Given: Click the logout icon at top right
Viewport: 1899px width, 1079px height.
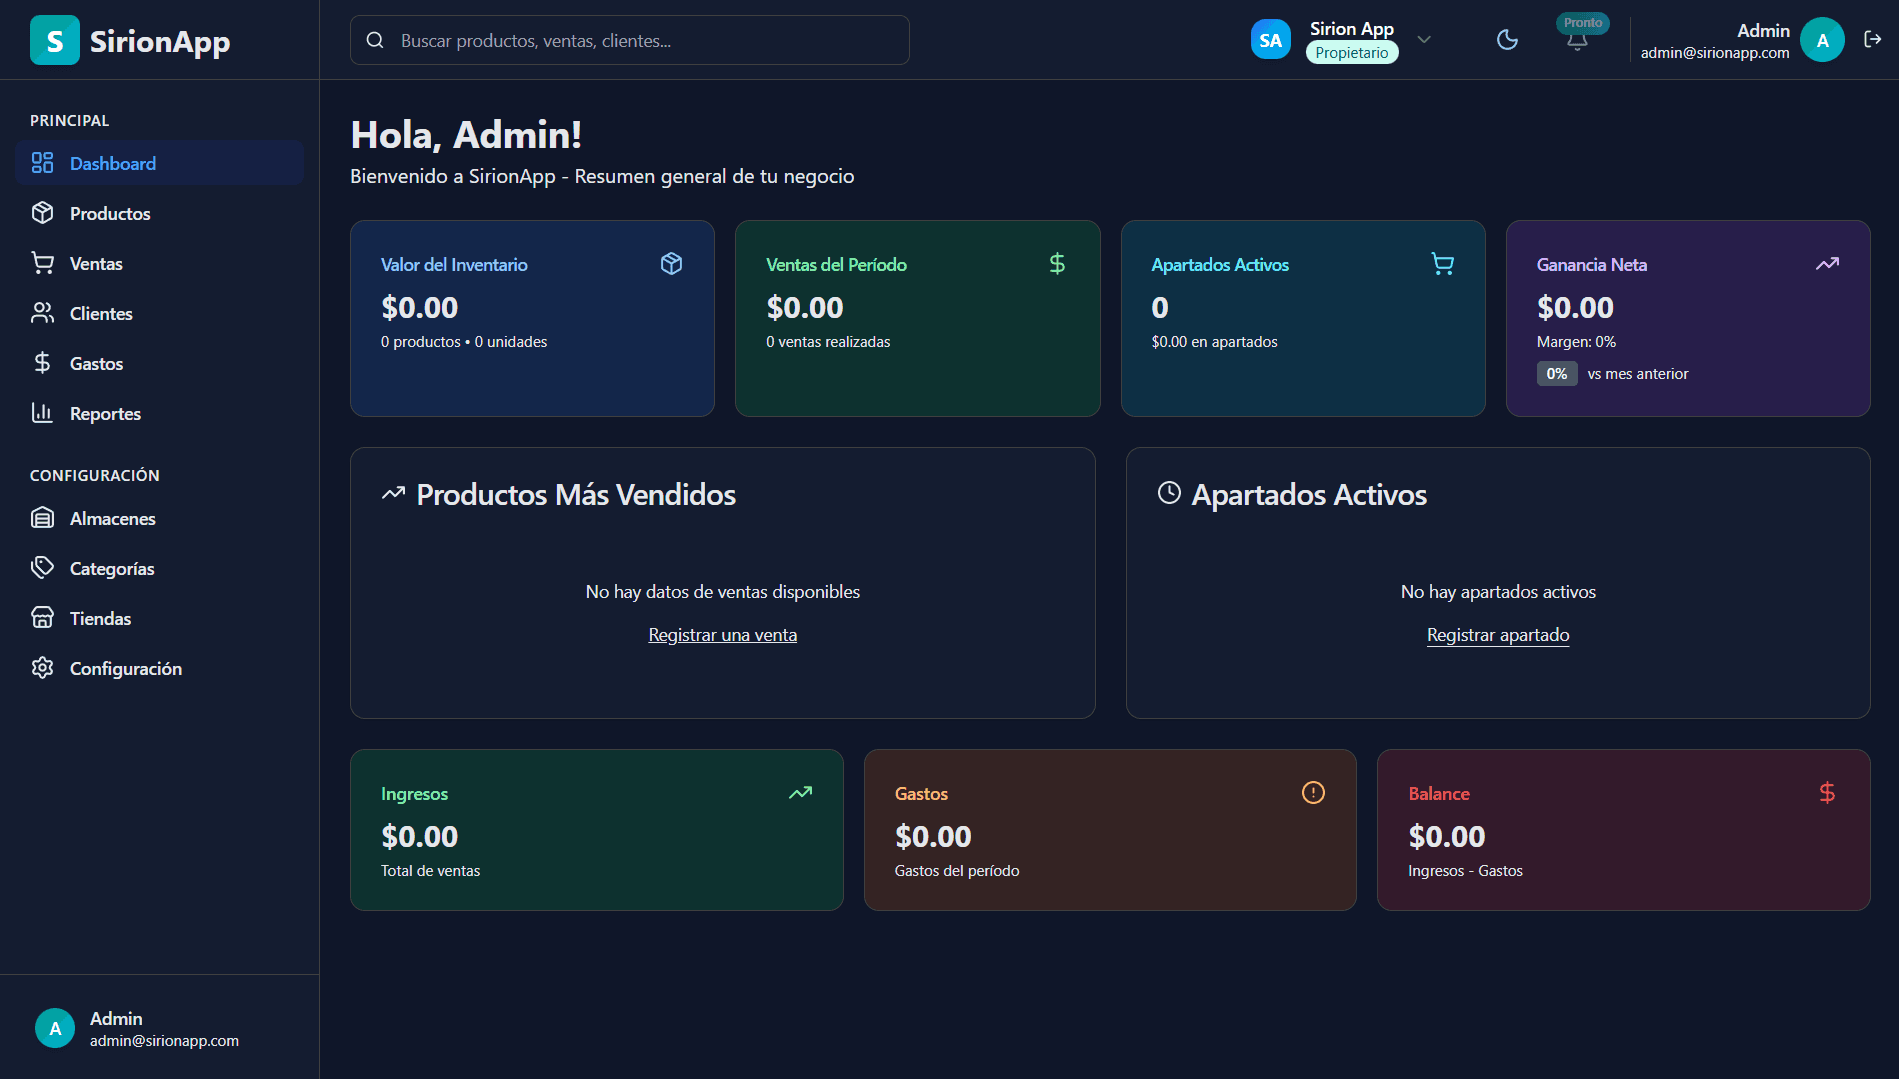Looking at the screenshot, I should pyautogui.click(x=1872, y=39).
